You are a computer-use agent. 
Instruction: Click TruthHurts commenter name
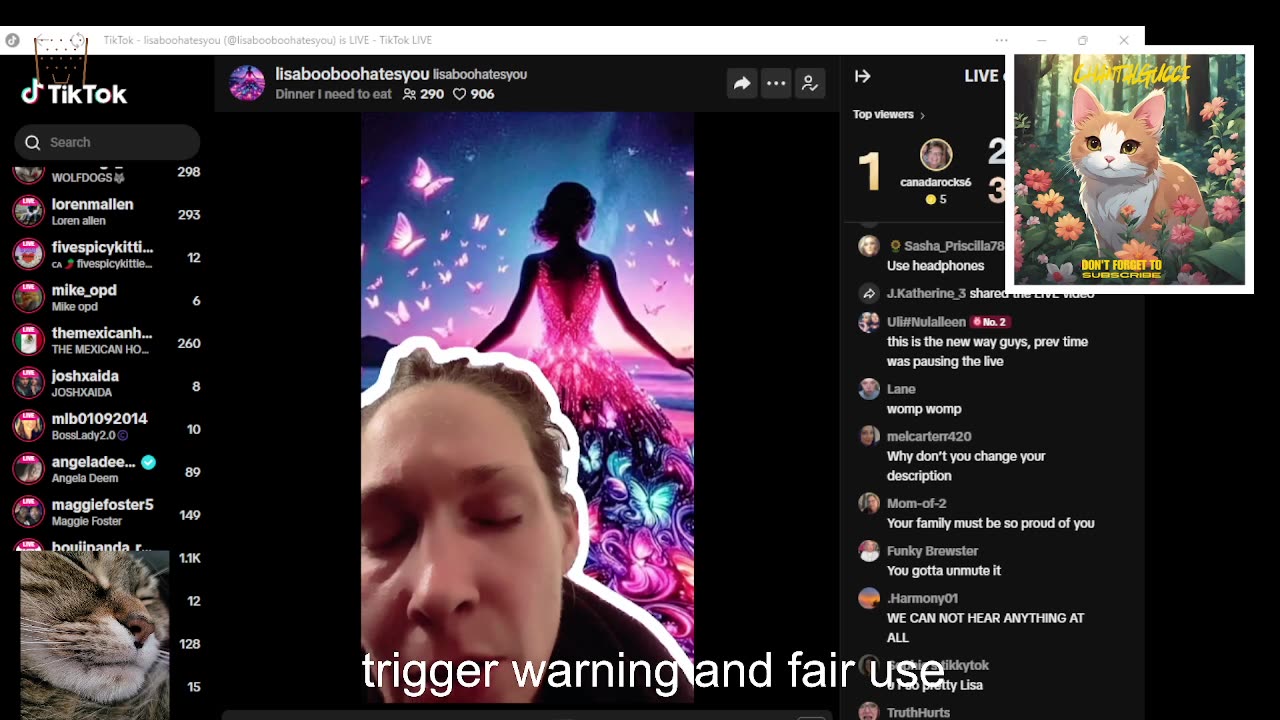(x=918, y=713)
